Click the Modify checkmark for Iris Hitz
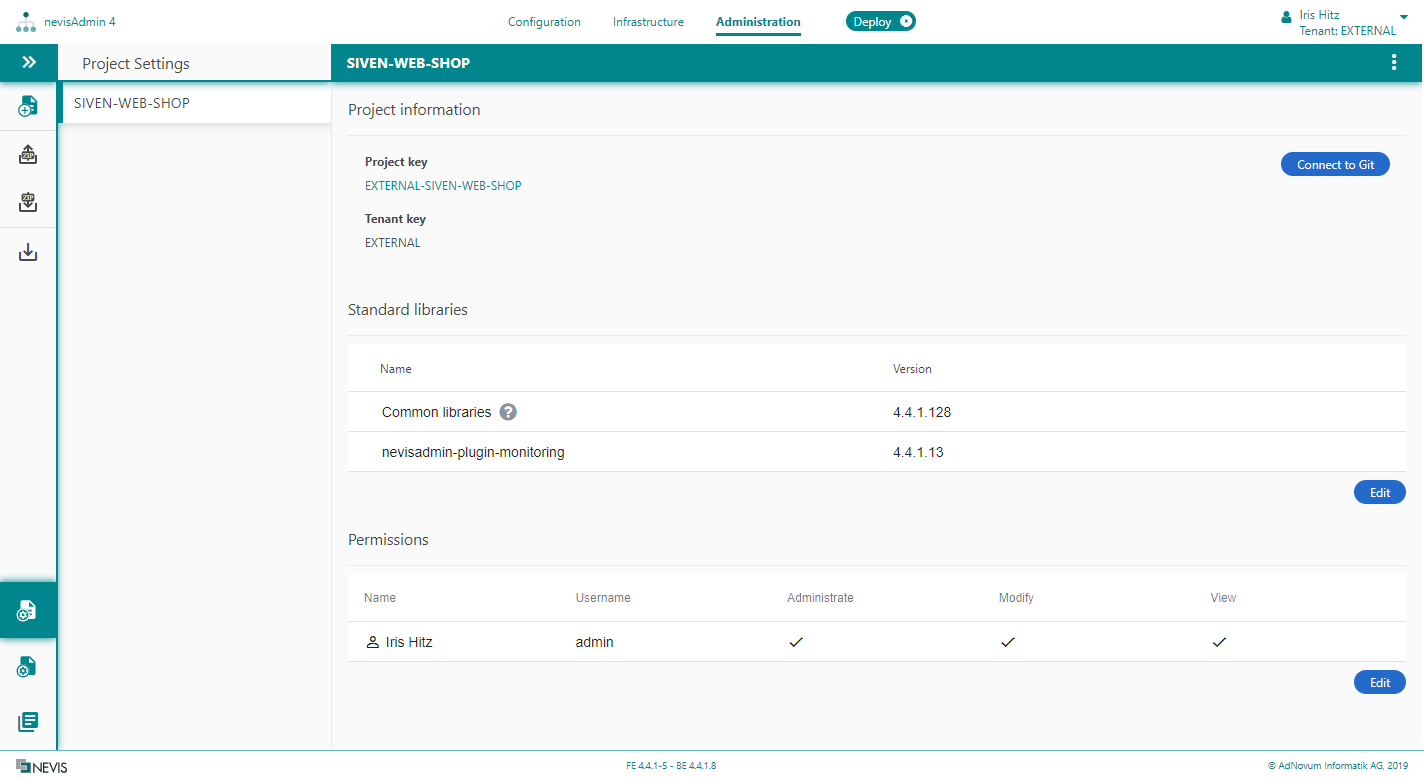 pos(1008,642)
